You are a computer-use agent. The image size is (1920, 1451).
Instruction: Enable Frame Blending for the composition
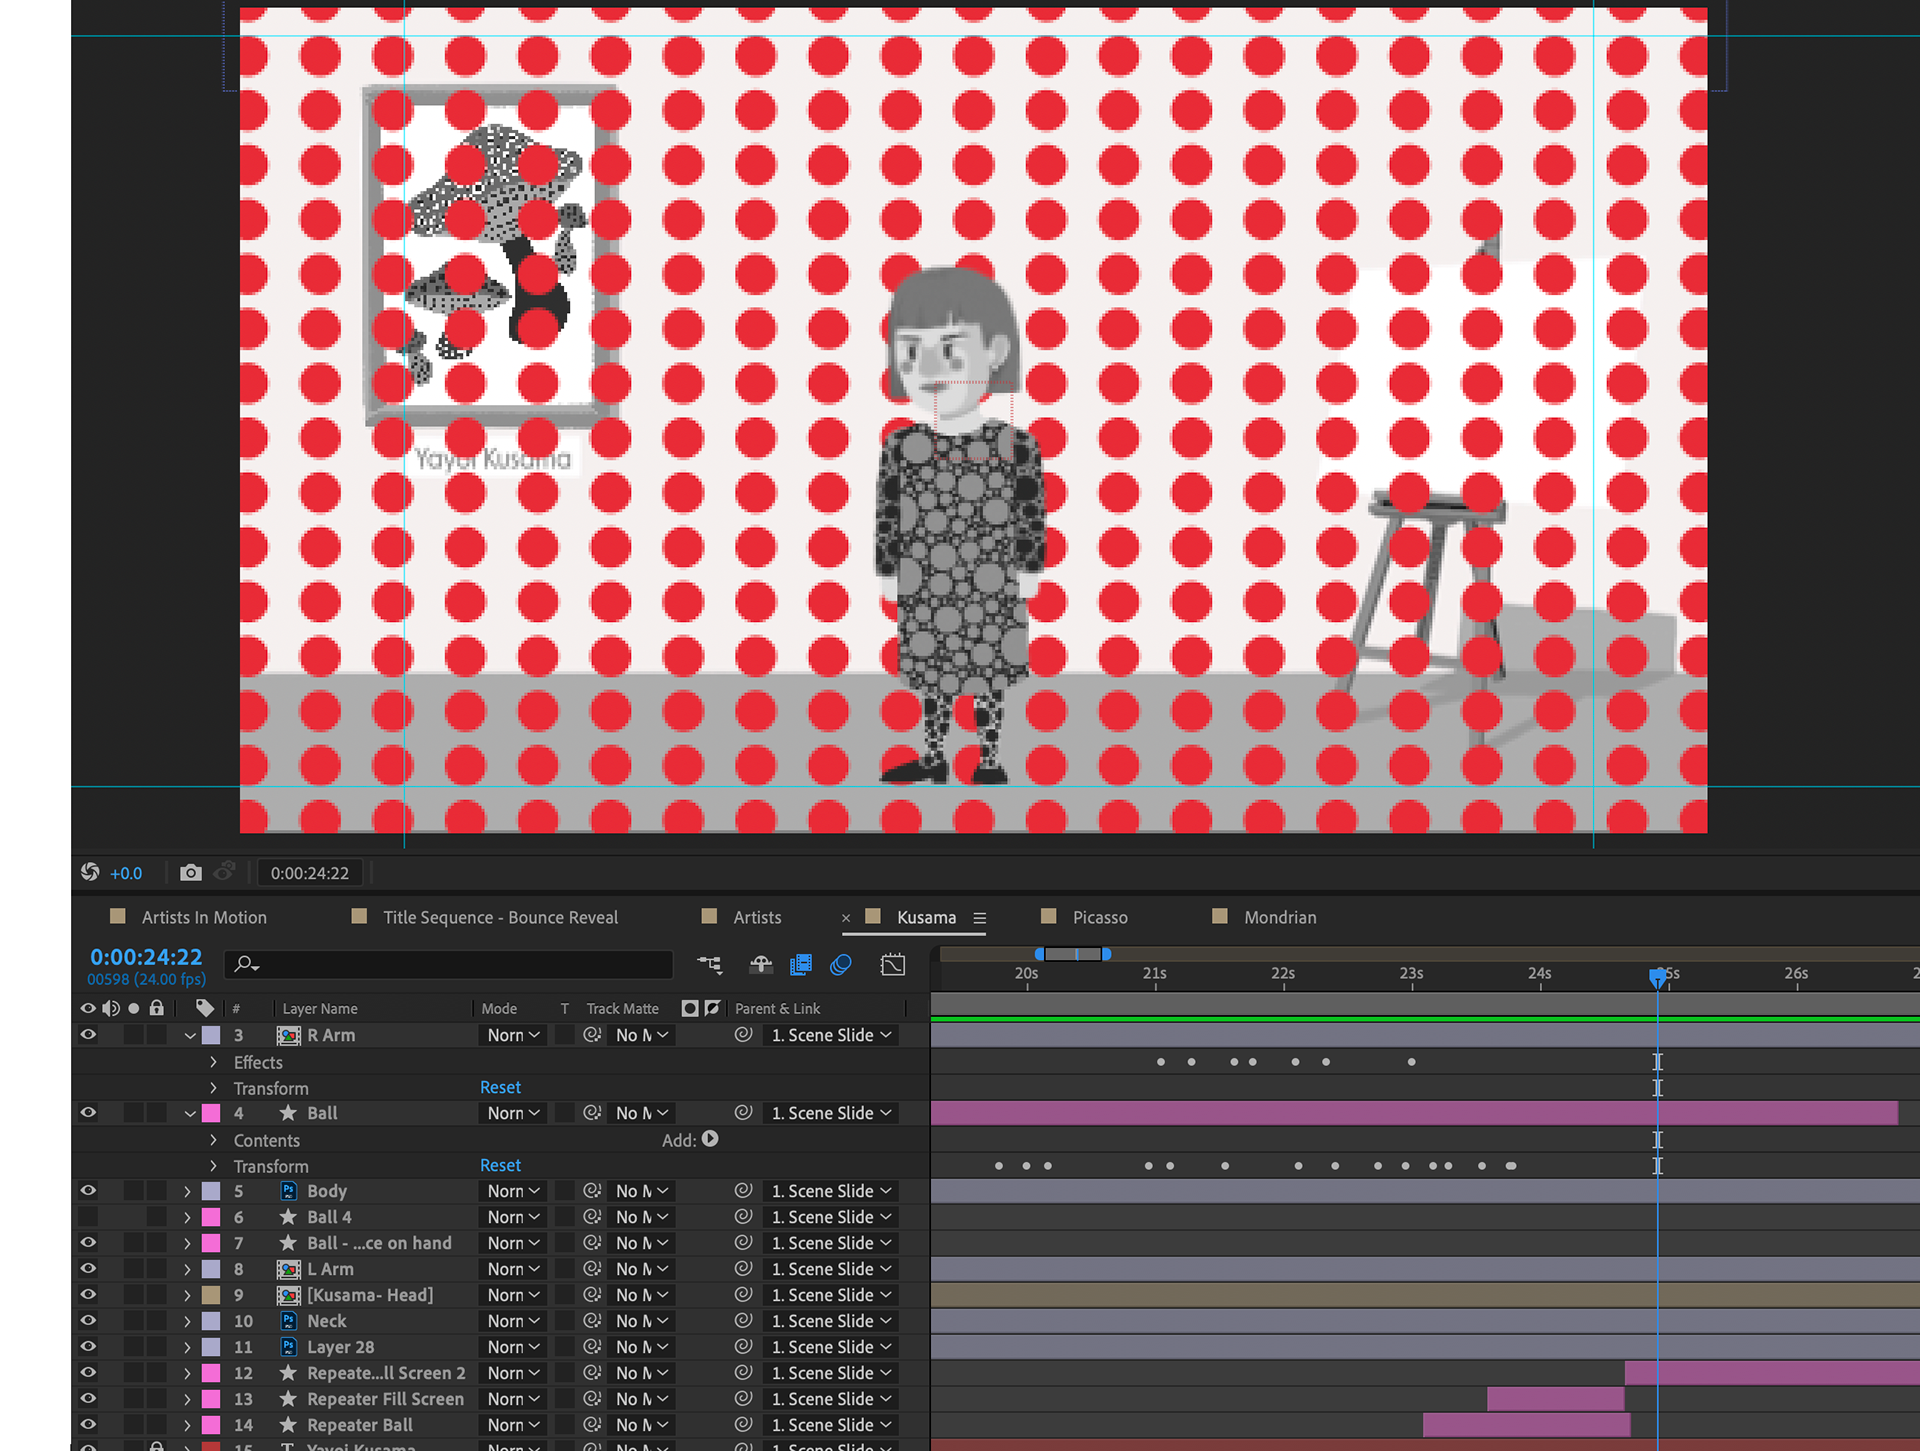pyautogui.click(x=801, y=964)
